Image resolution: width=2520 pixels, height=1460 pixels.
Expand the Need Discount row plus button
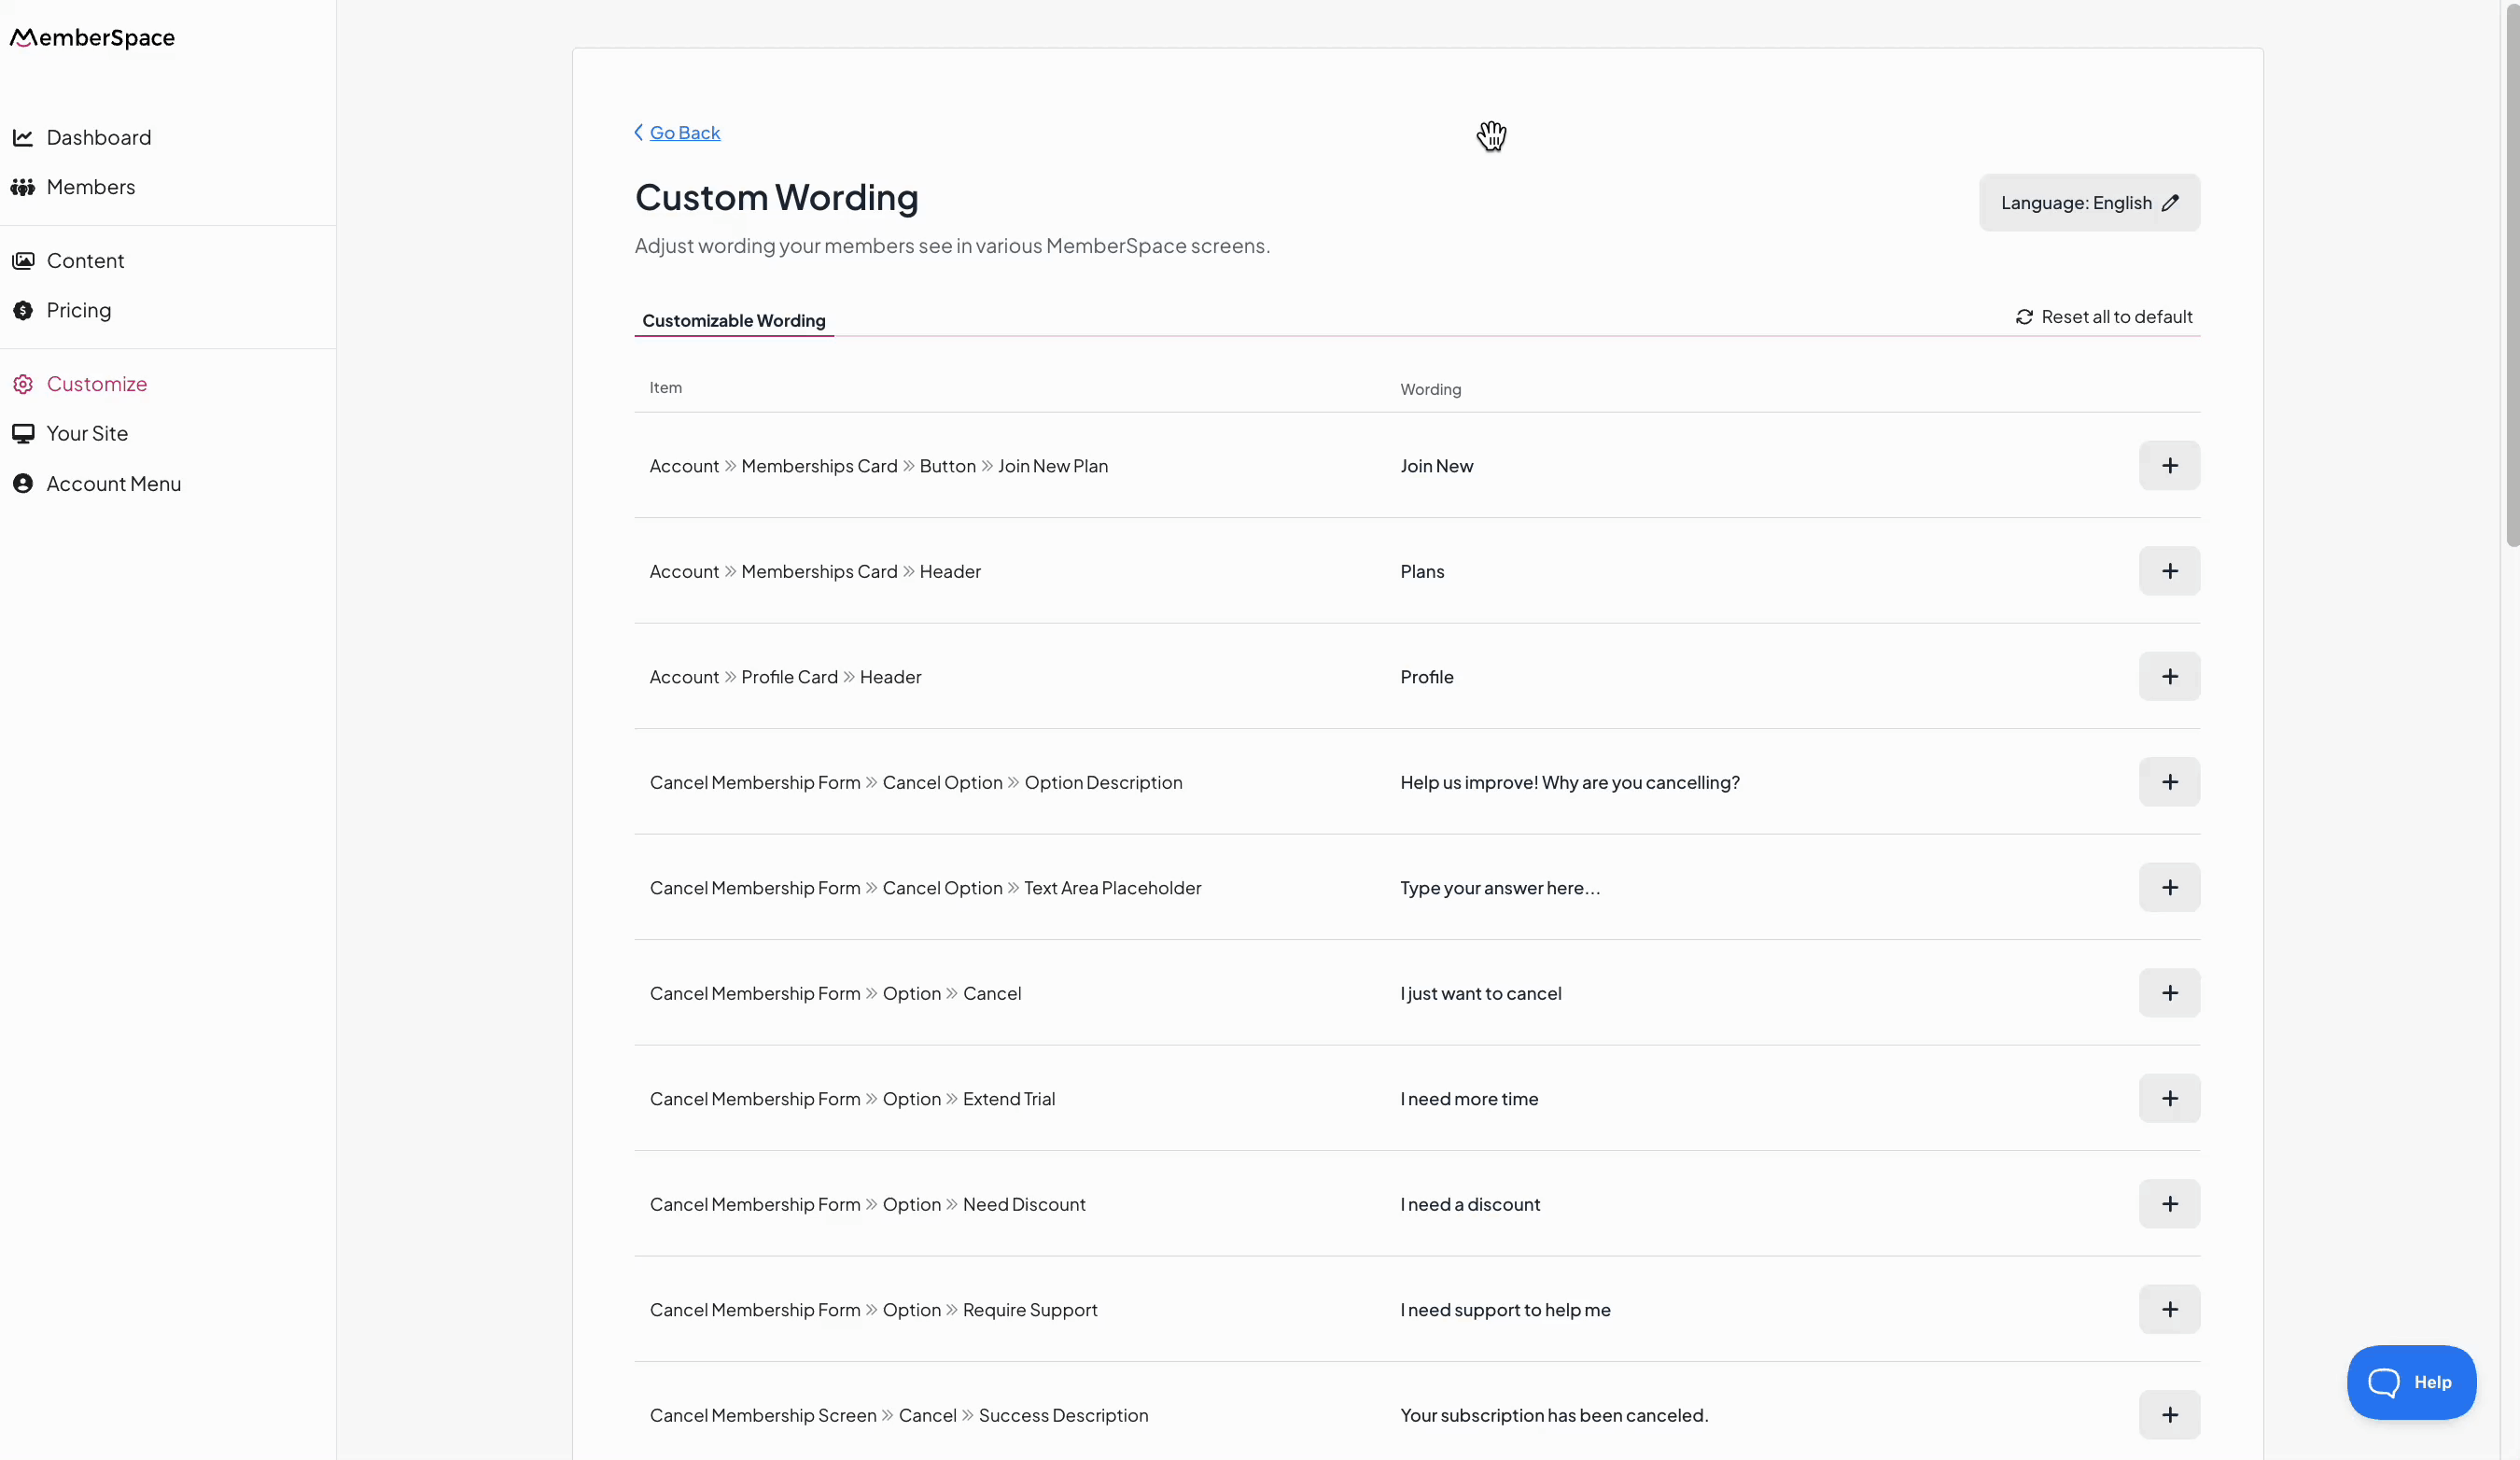point(2169,1204)
